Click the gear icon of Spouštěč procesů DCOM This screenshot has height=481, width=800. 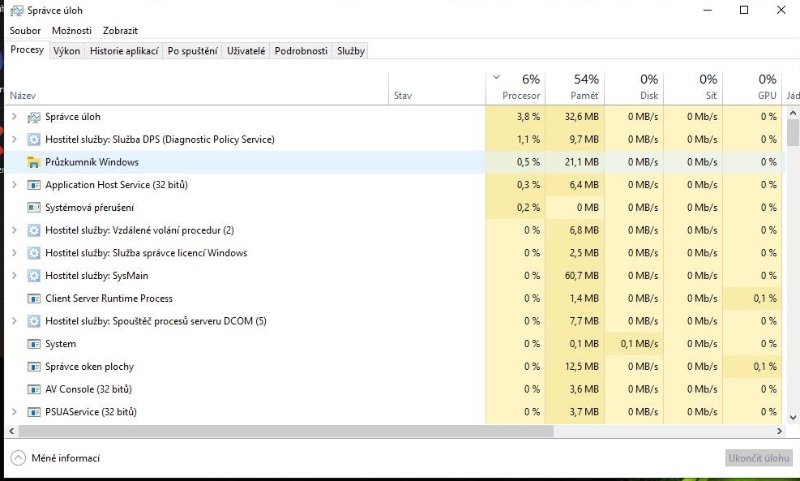click(x=34, y=321)
